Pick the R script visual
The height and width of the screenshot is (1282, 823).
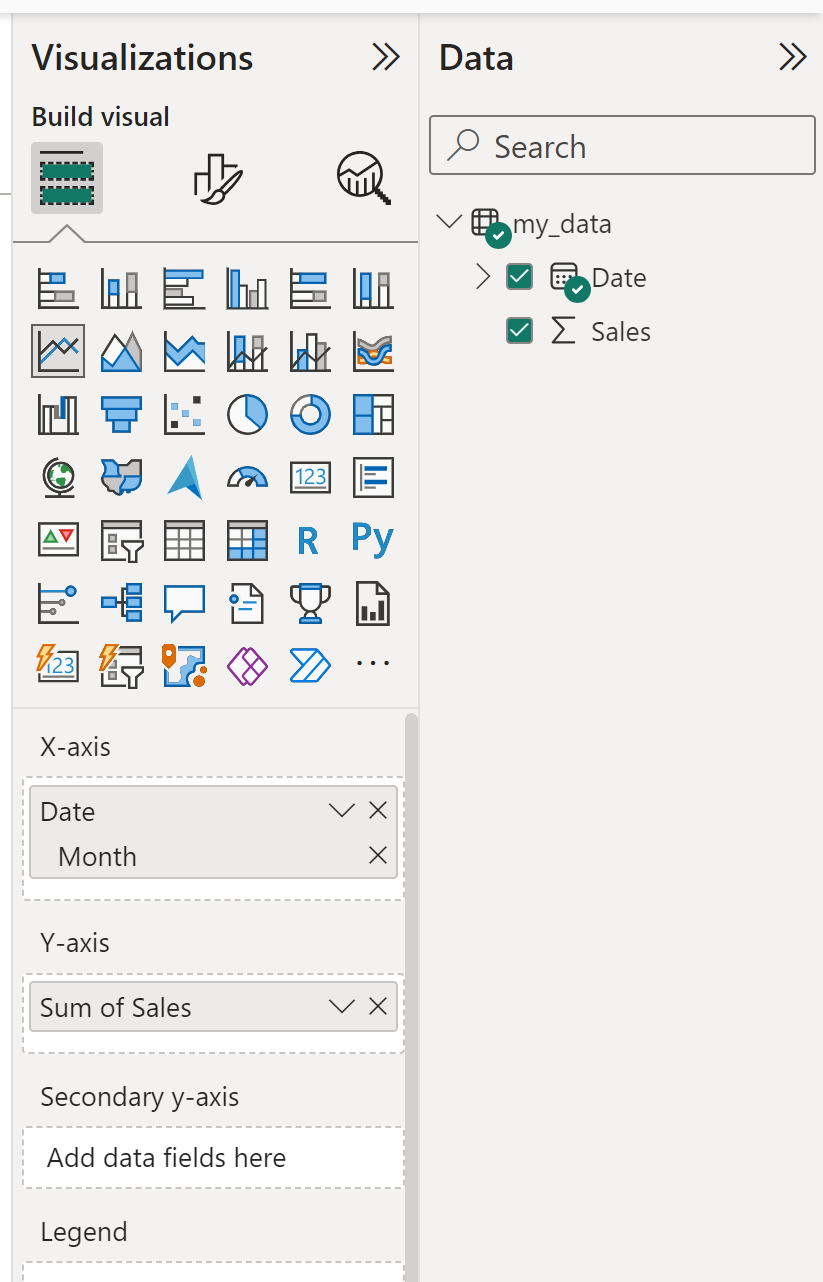click(x=308, y=541)
